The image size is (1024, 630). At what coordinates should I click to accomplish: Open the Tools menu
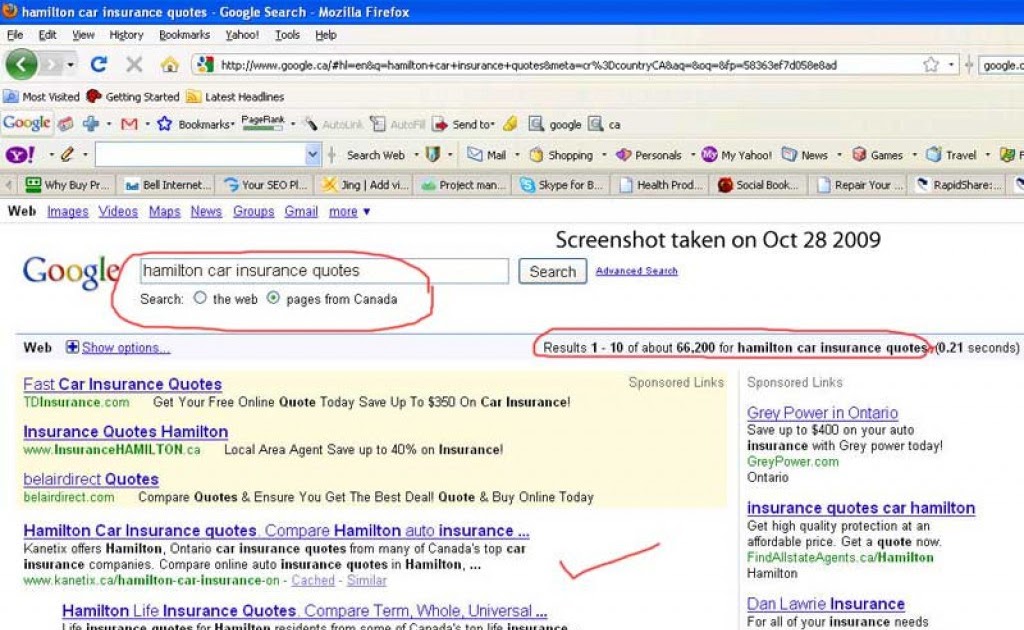[287, 35]
